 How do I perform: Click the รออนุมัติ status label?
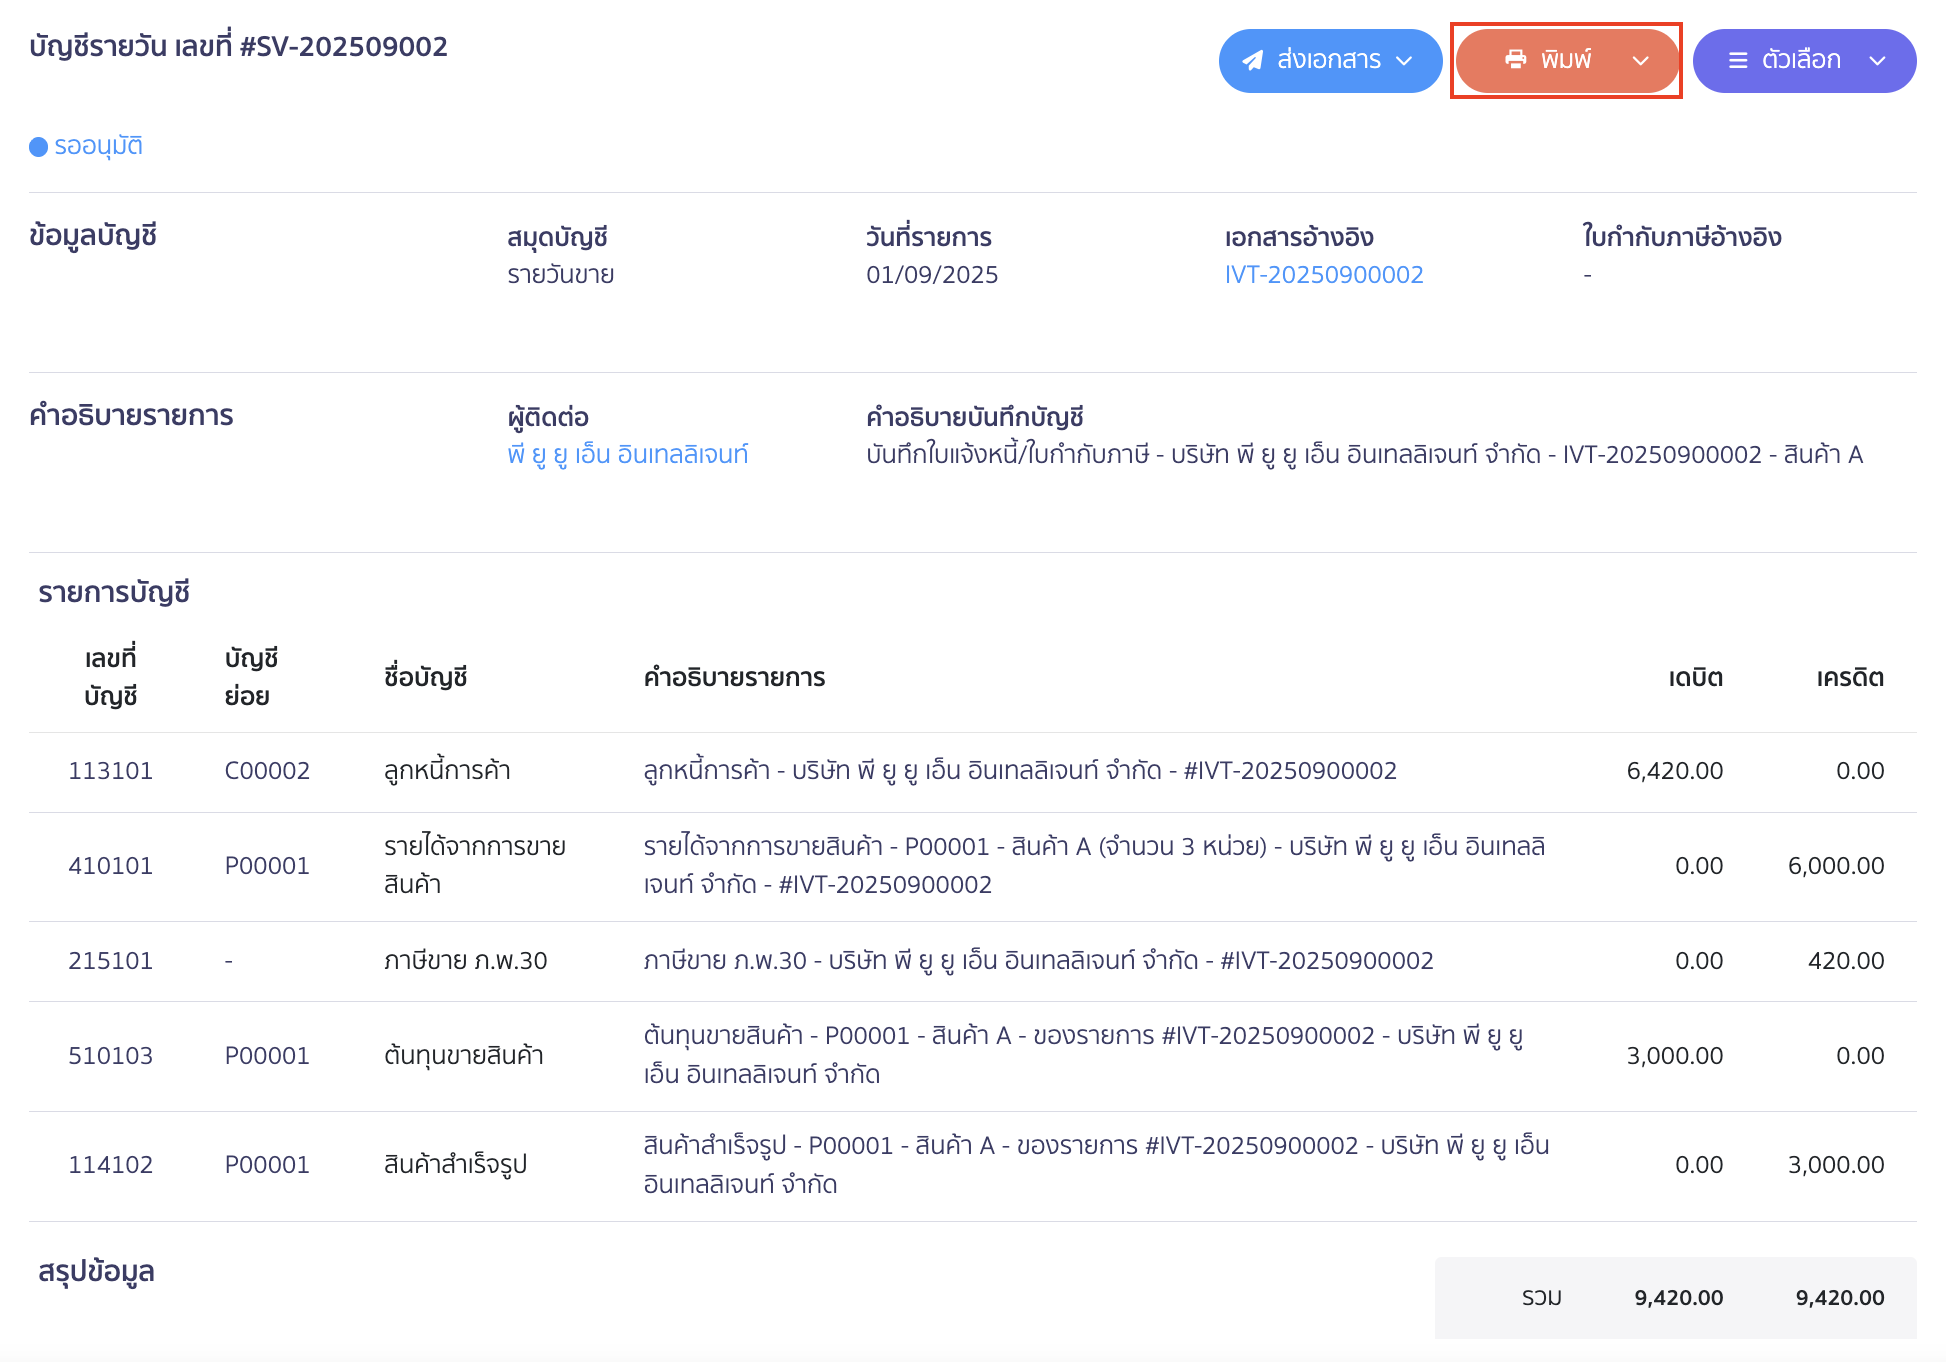(98, 146)
